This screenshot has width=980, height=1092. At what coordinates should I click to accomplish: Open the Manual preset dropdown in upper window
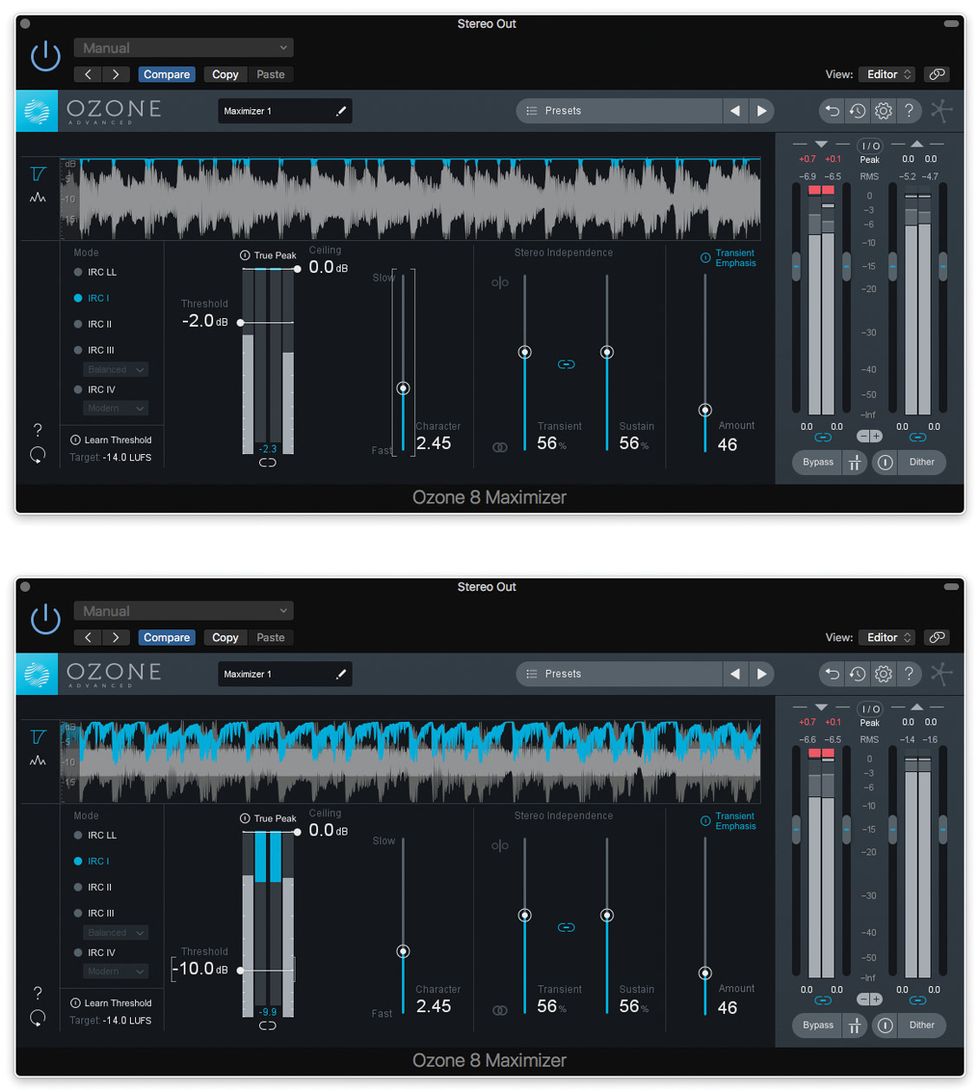(184, 47)
